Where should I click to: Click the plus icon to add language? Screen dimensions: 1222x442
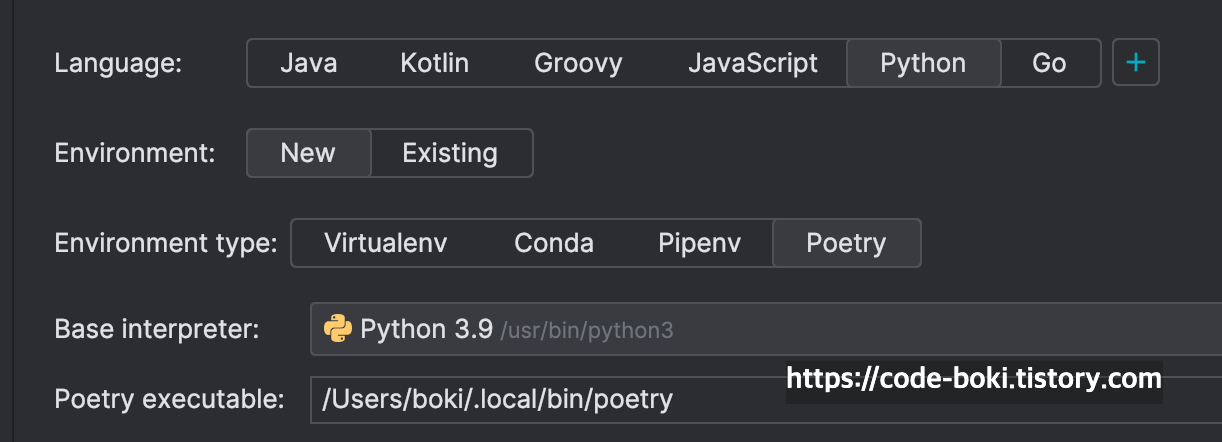tap(1136, 63)
